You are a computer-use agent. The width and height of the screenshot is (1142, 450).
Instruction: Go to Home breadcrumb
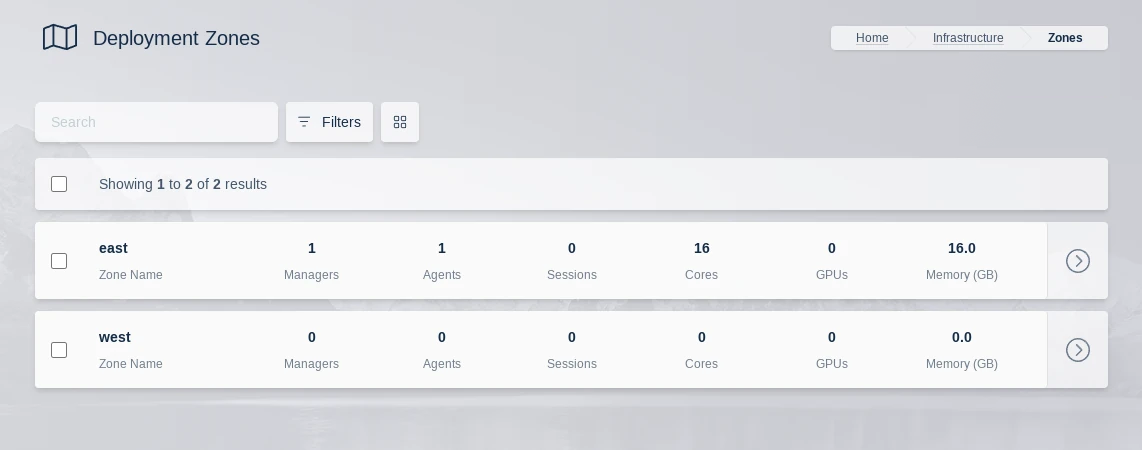coord(872,38)
